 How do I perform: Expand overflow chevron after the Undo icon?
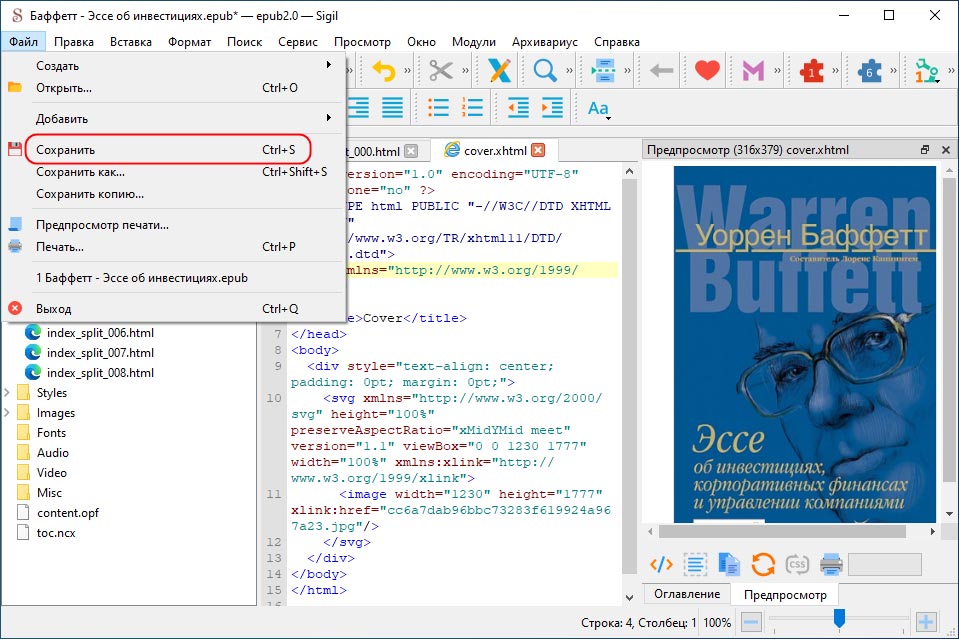point(407,71)
